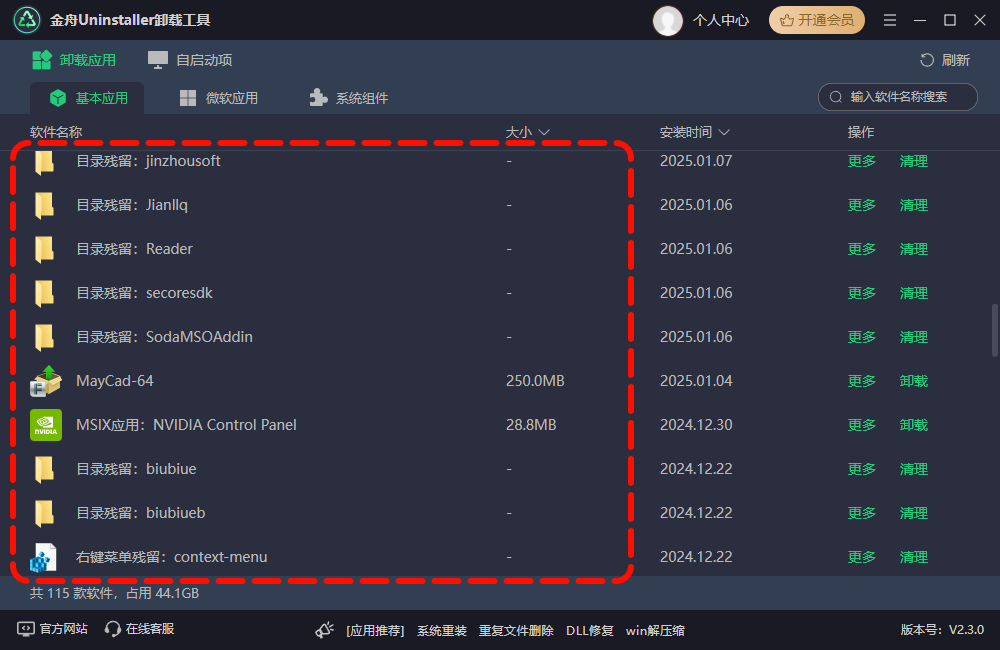1000x650 pixels.
Task: Click the context-menu registry file icon
Action: click(x=43, y=558)
